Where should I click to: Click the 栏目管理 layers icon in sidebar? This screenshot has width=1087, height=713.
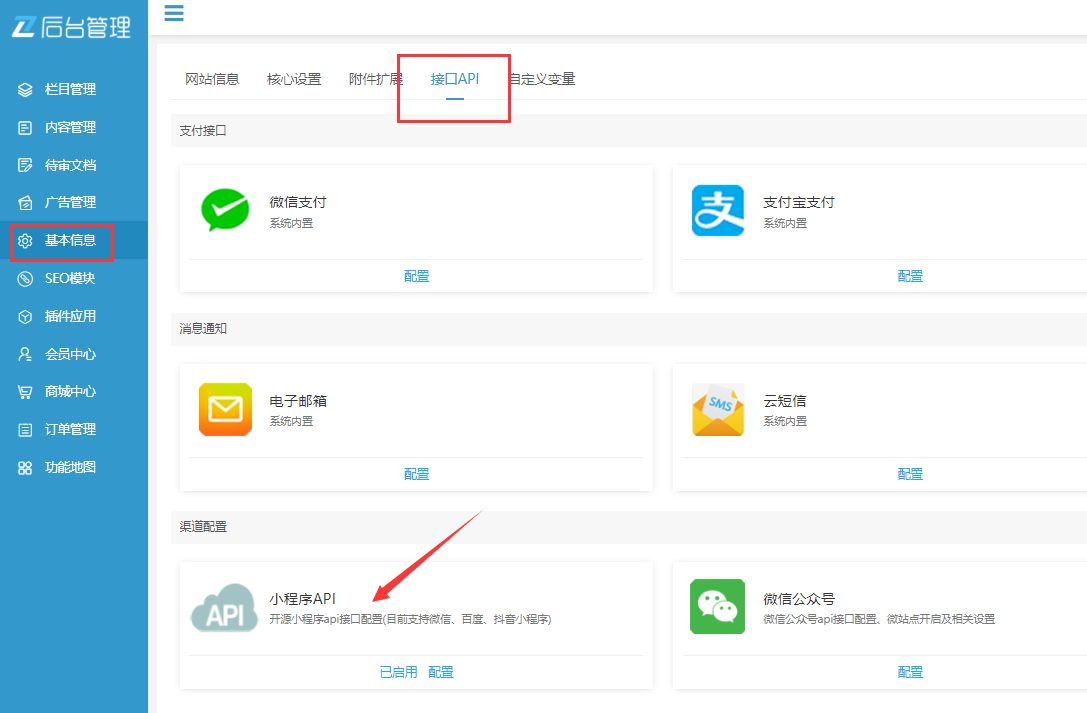(x=25, y=89)
